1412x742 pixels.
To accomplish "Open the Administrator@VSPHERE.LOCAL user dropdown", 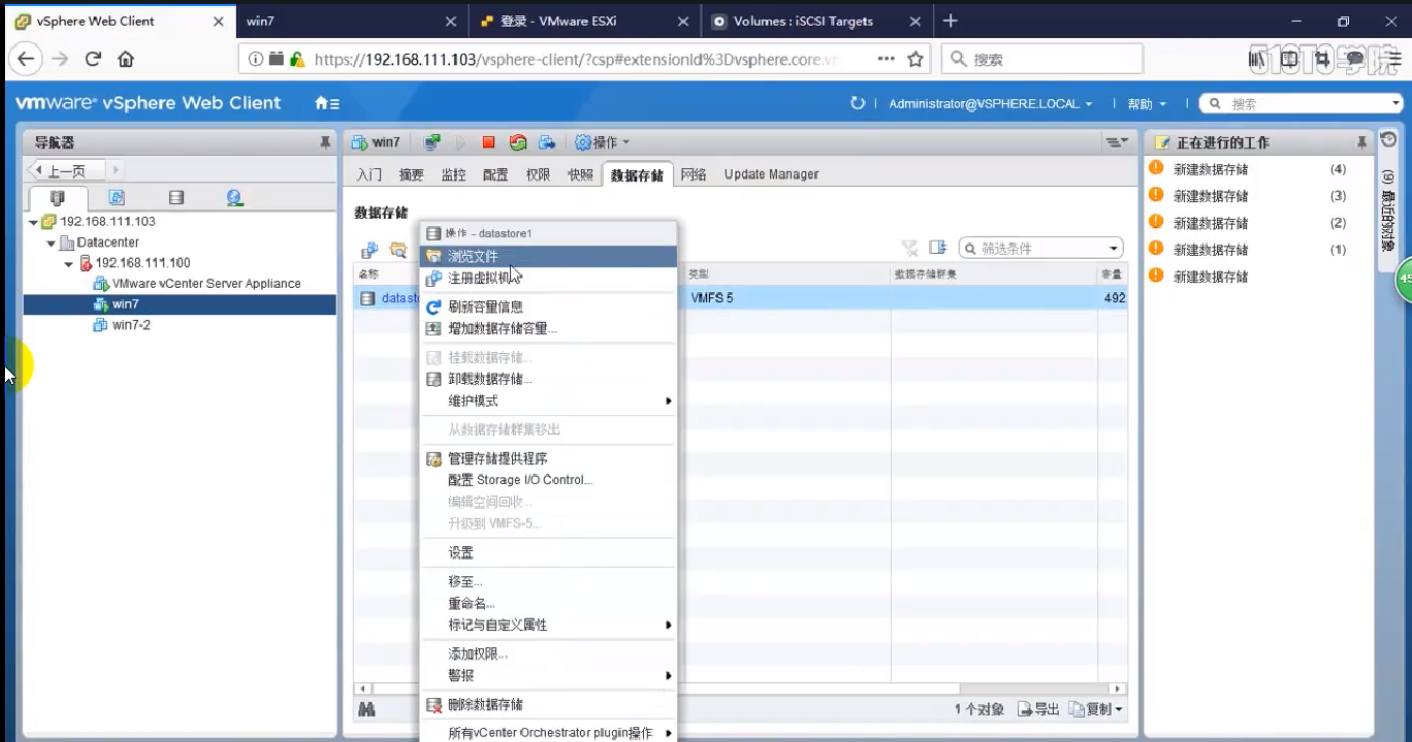I will click(x=989, y=104).
